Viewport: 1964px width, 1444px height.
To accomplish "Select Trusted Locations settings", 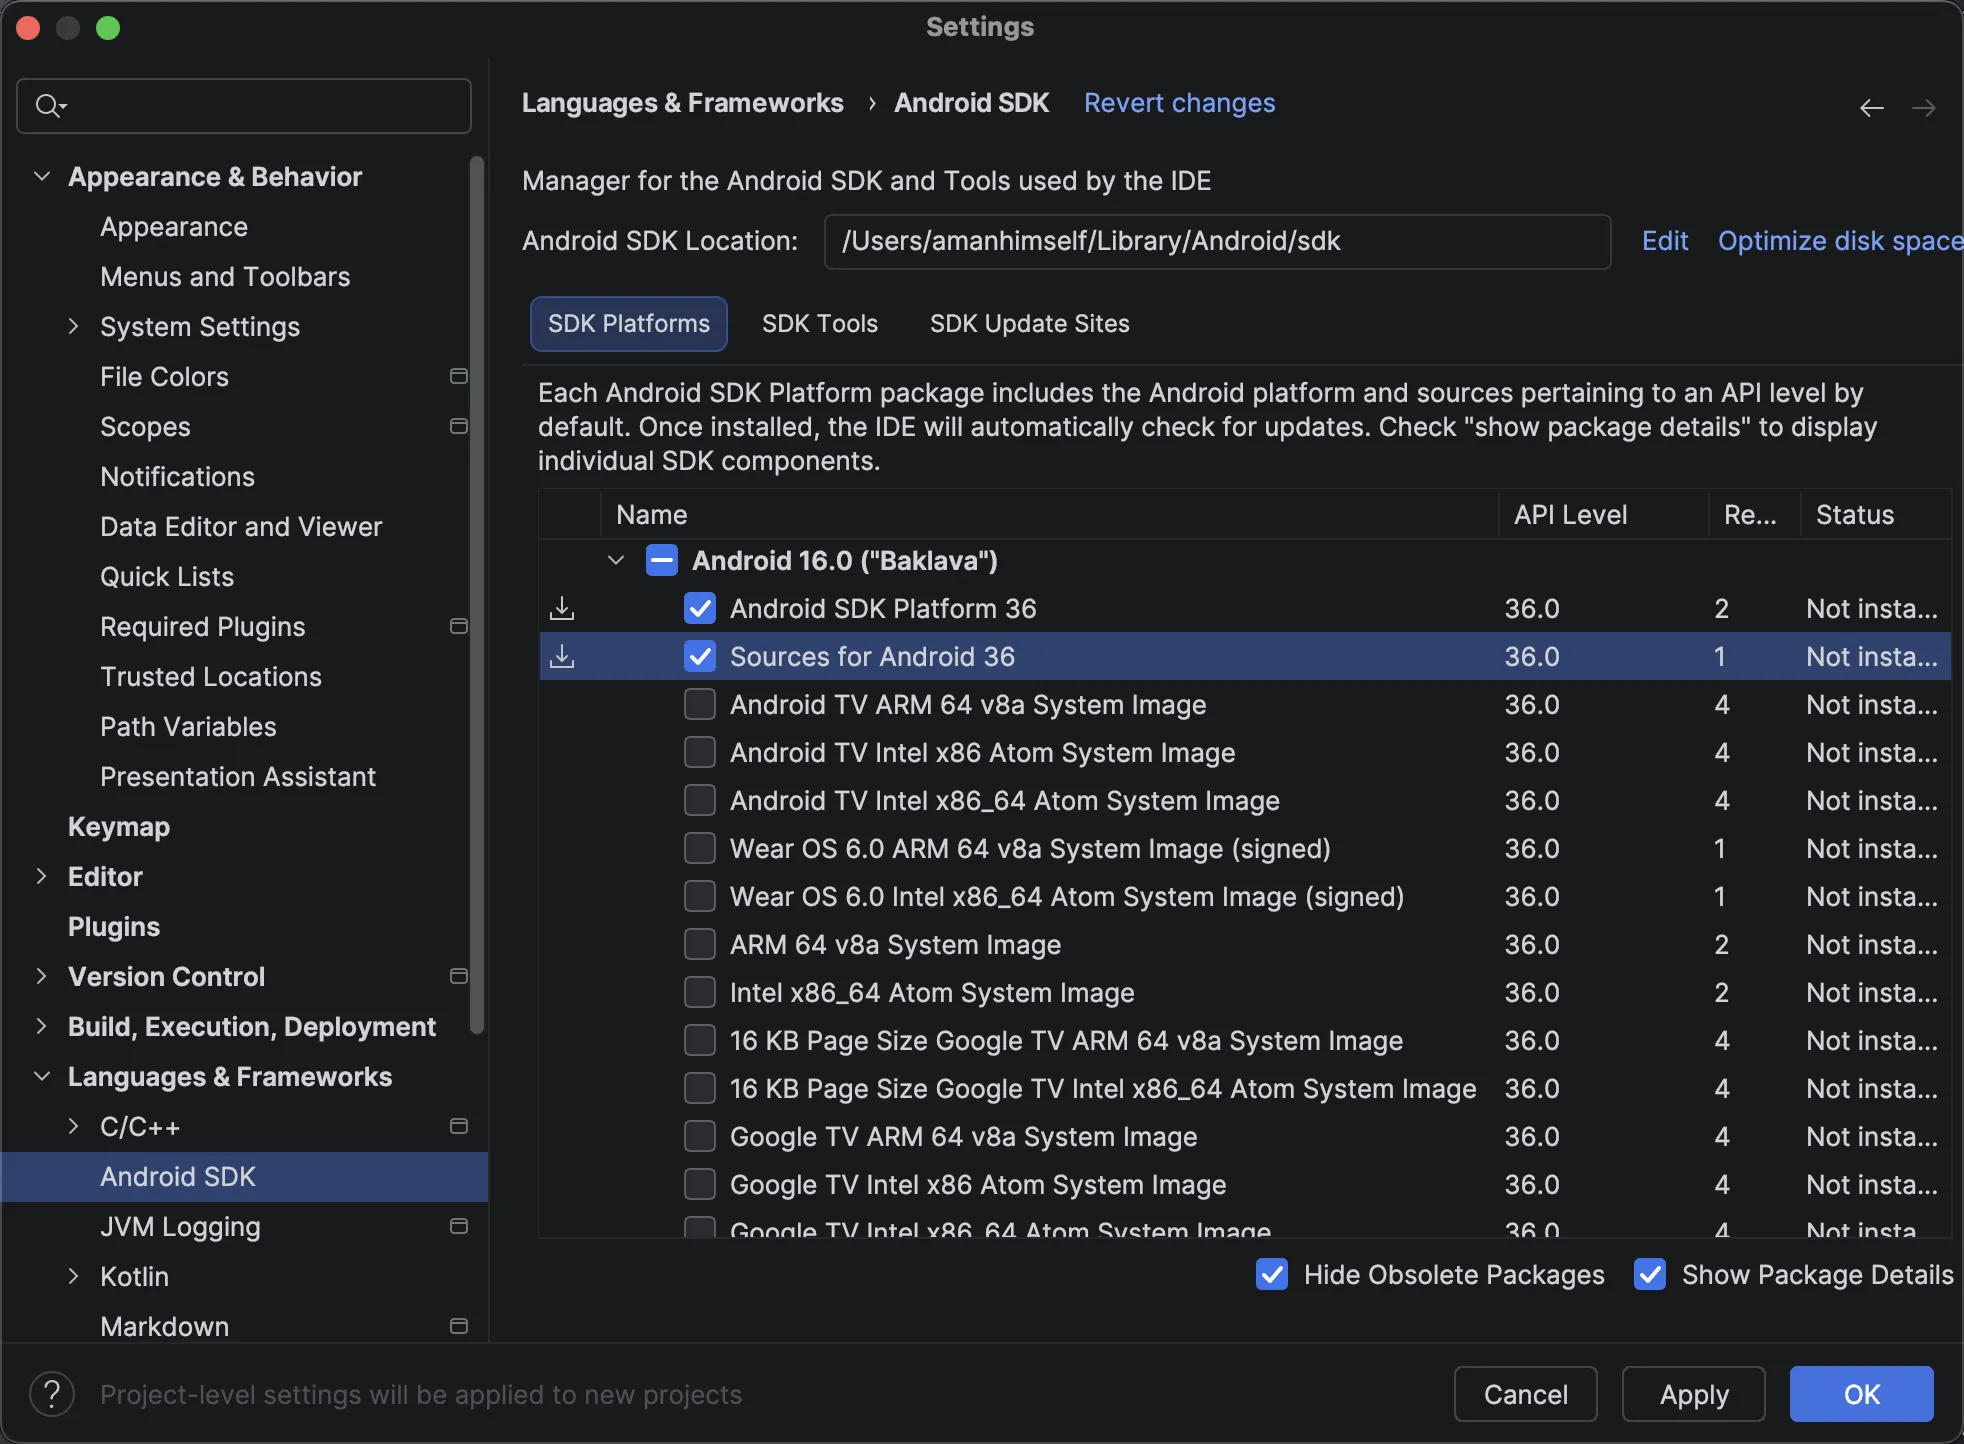I will [211, 677].
